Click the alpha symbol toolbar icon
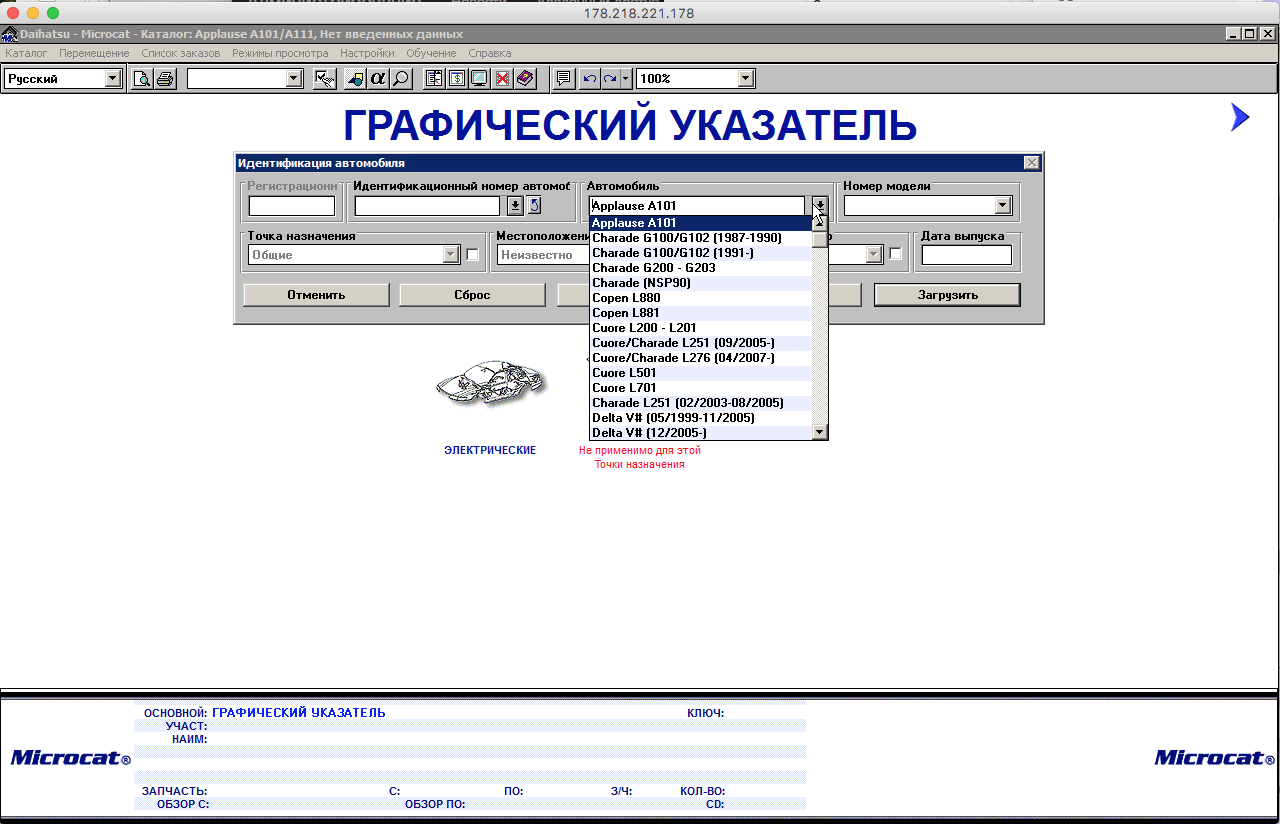 point(378,79)
